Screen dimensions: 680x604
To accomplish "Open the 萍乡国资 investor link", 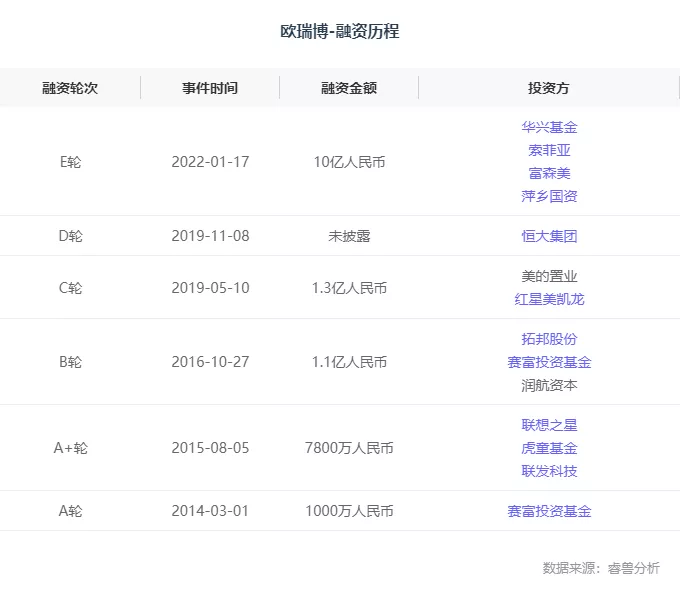I will (x=549, y=196).
